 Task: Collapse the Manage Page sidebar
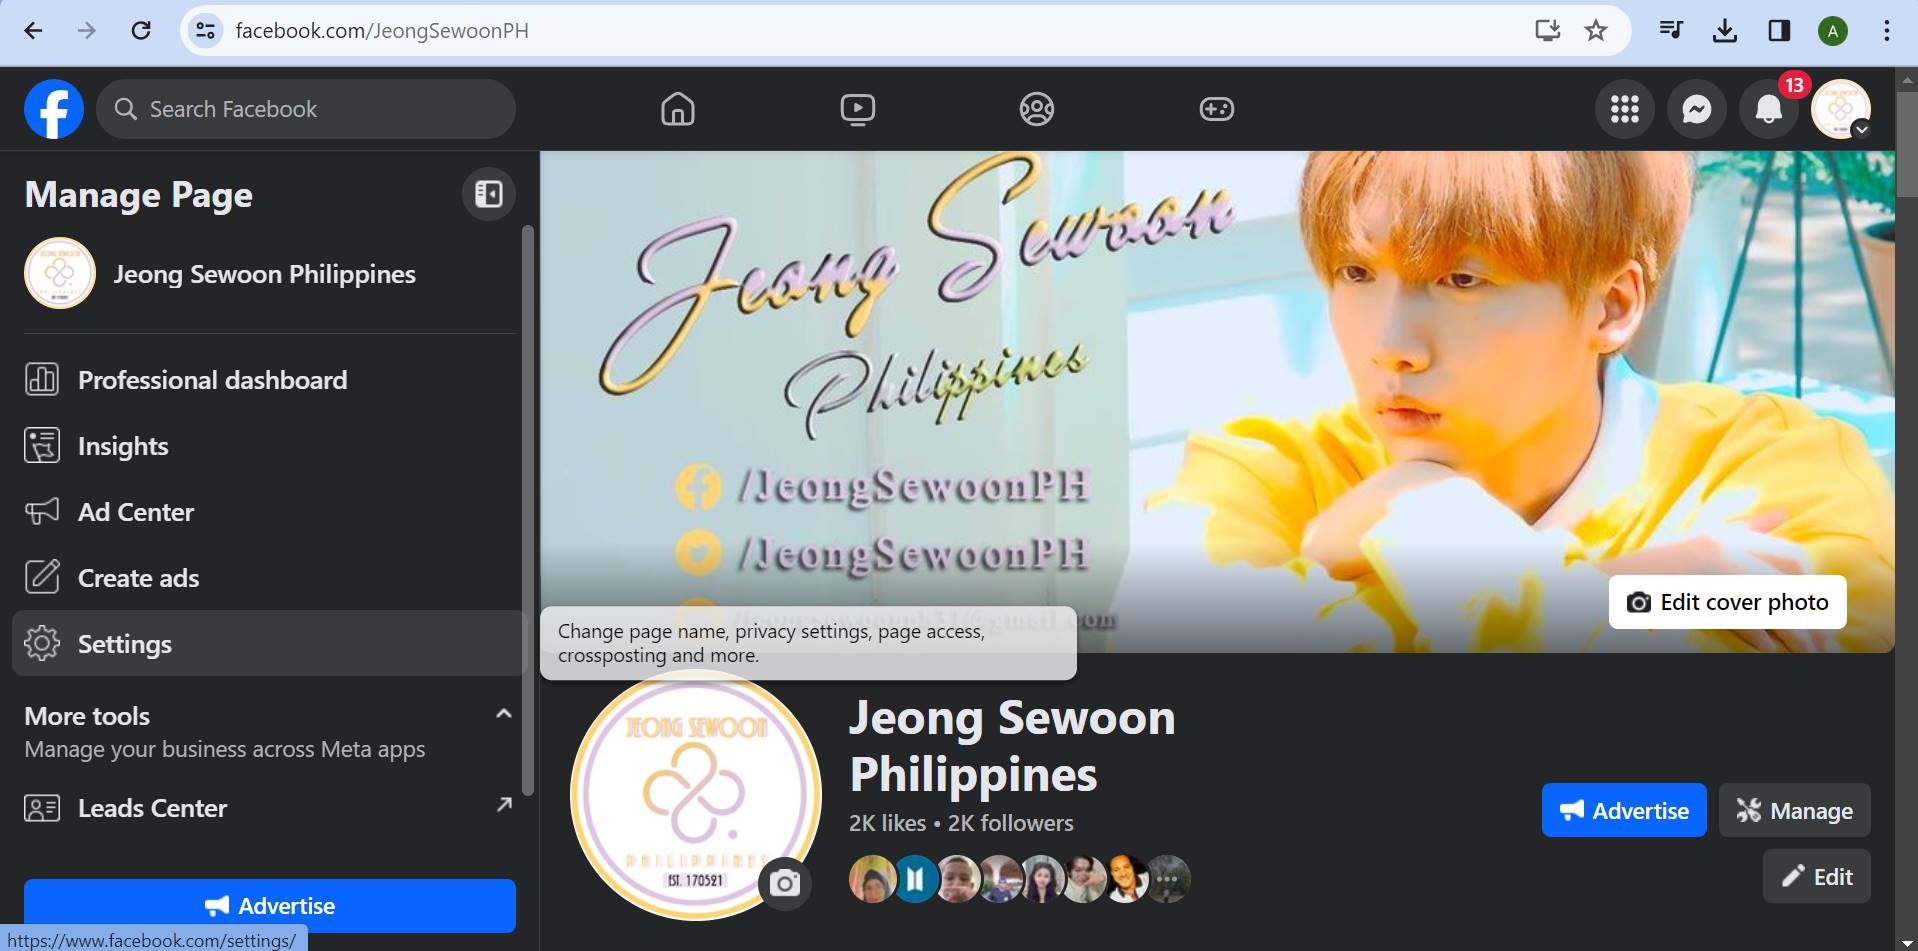(x=489, y=194)
